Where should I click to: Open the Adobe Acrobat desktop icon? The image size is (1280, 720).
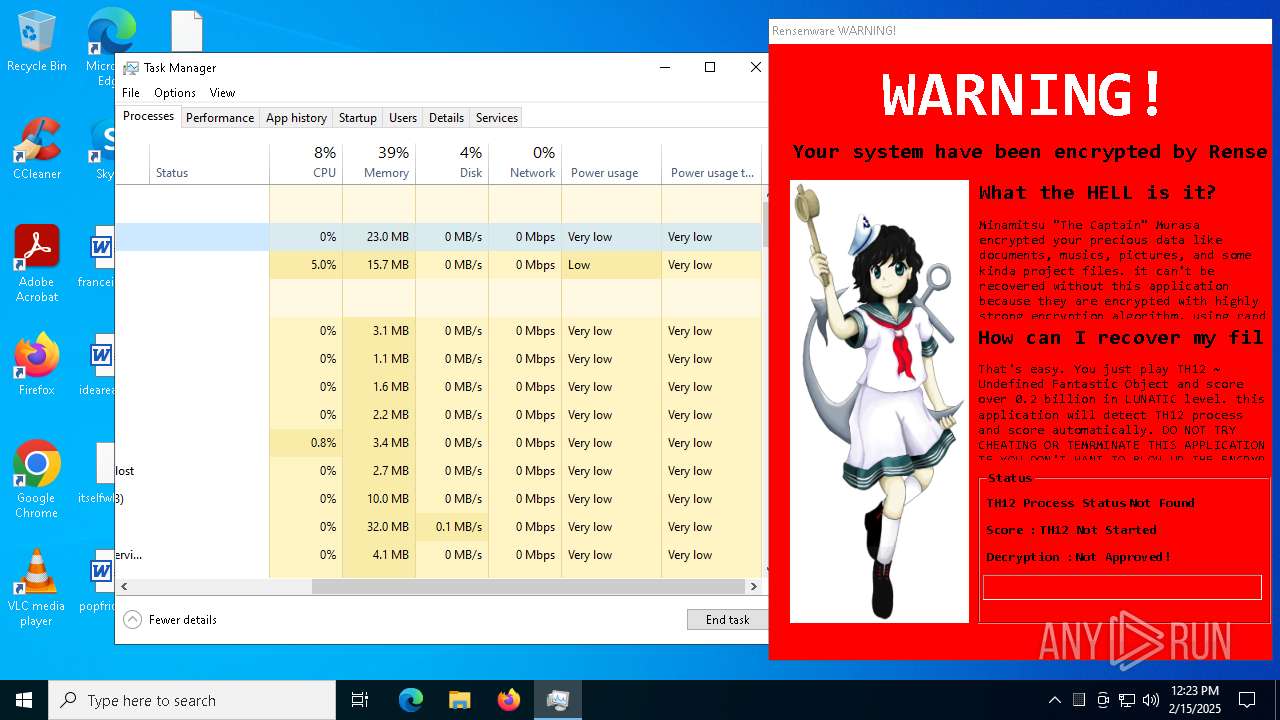(37, 264)
